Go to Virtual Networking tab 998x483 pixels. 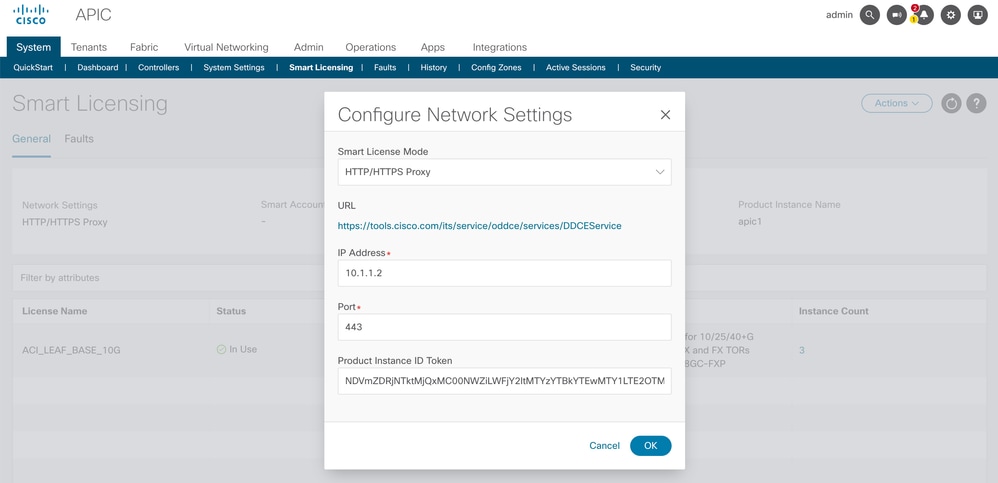tap(226, 47)
